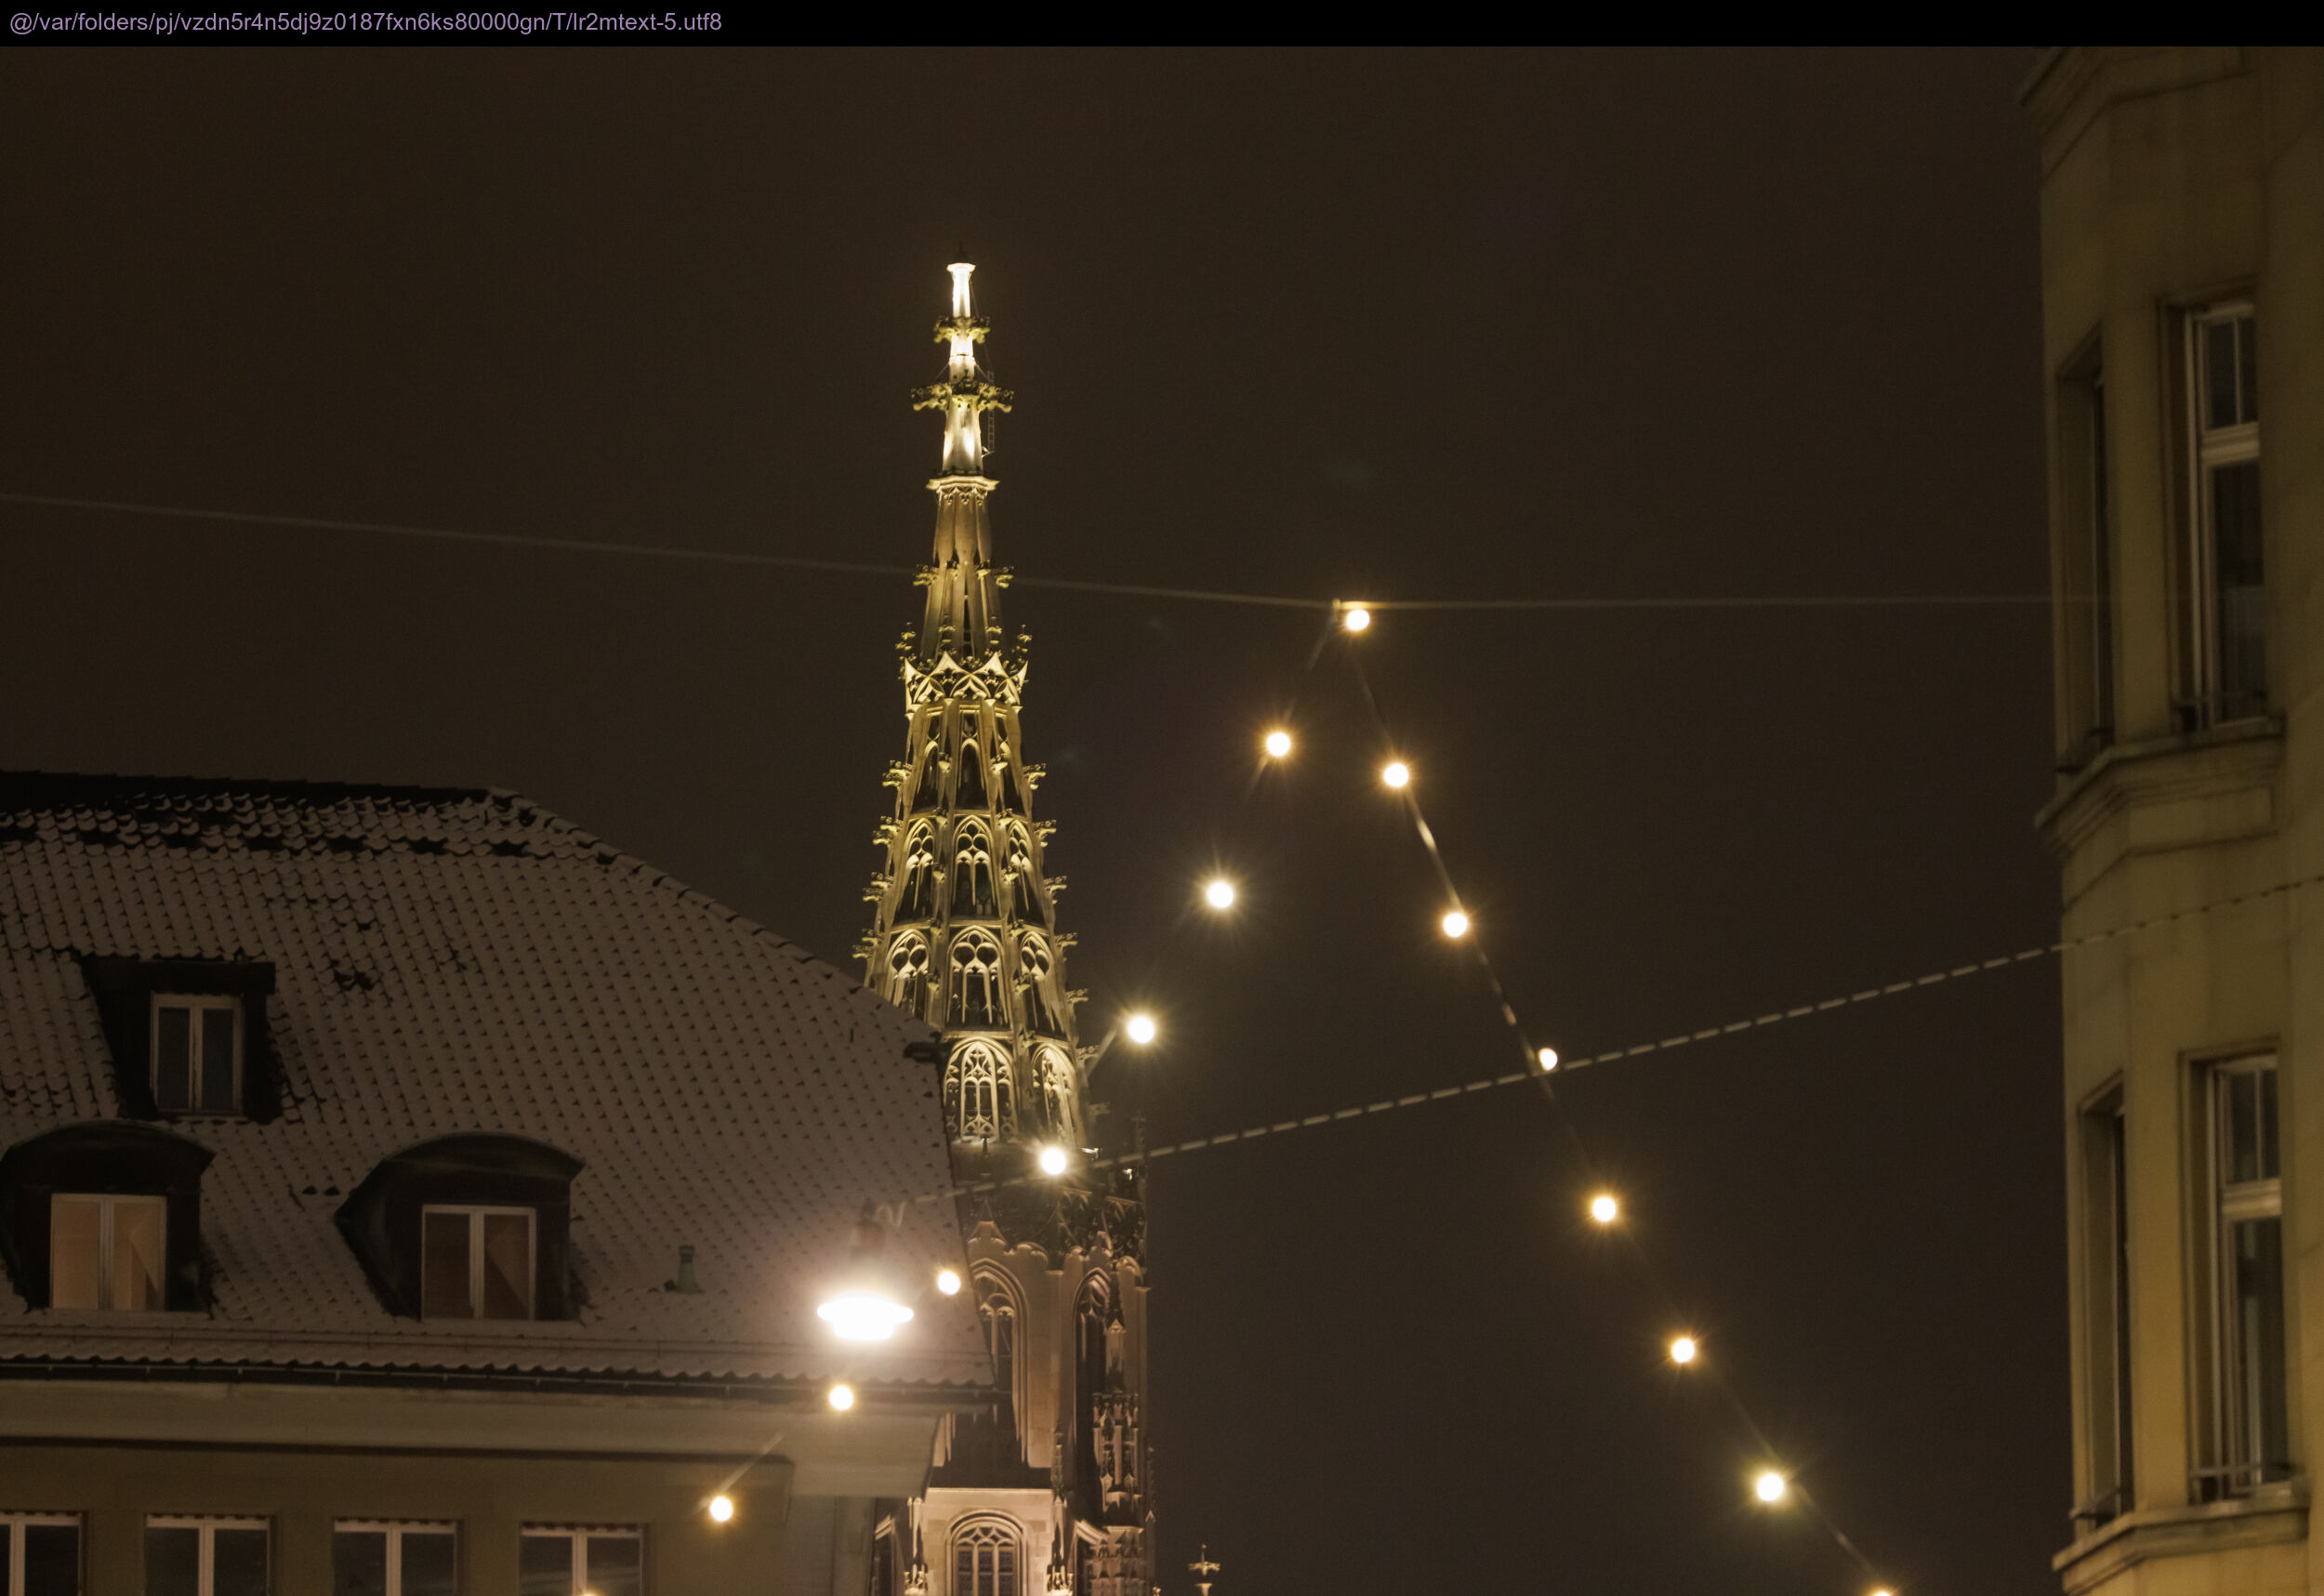
Task: Click the file path text in the top bar
Action: point(365,22)
